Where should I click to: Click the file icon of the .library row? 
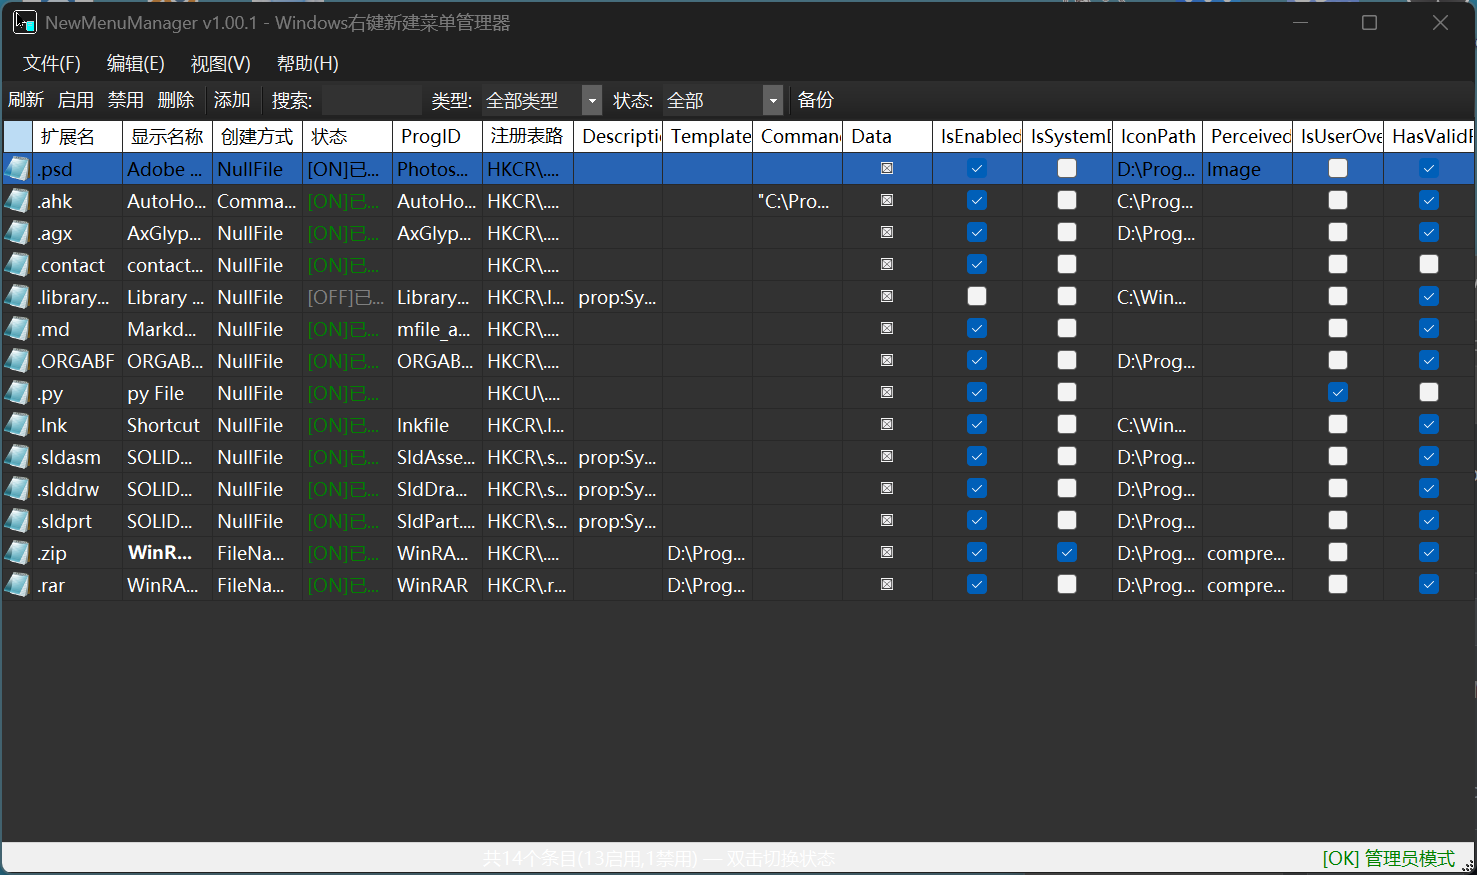point(17,297)
